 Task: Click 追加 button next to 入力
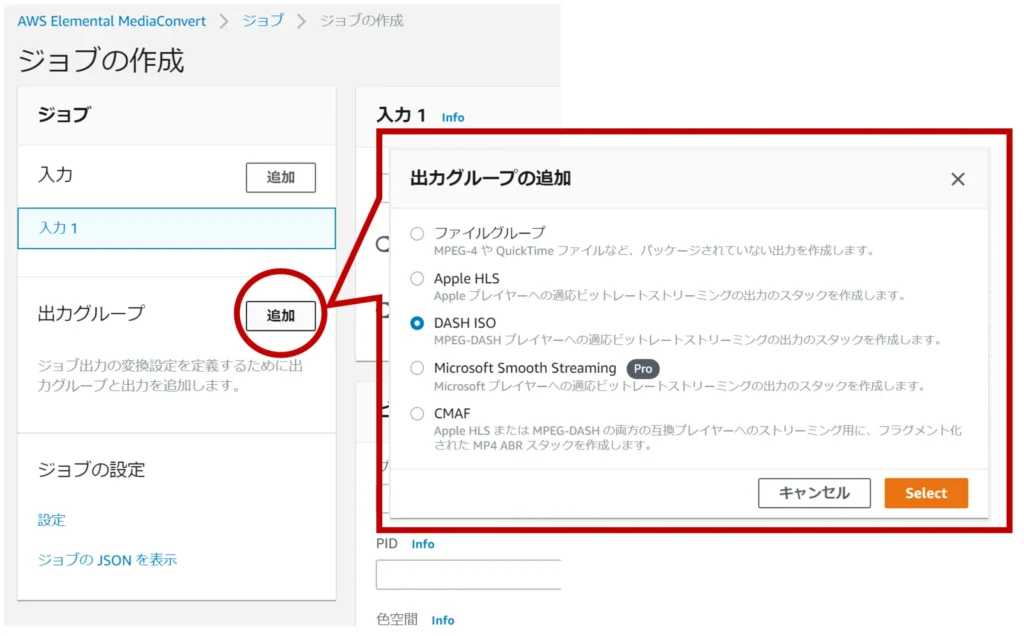[281, 178]
